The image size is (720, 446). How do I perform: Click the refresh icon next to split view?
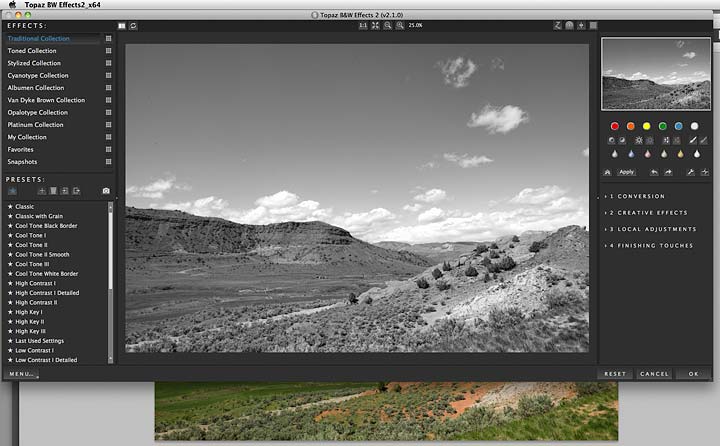pos(133,26)
